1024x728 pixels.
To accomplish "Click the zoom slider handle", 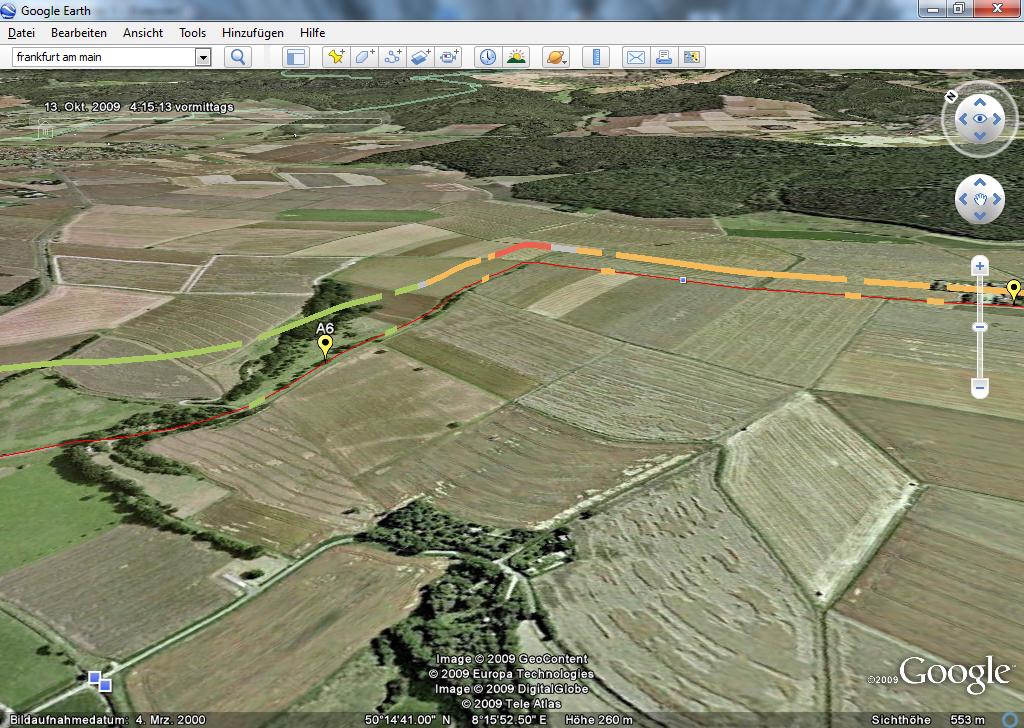I will [980, 327].
